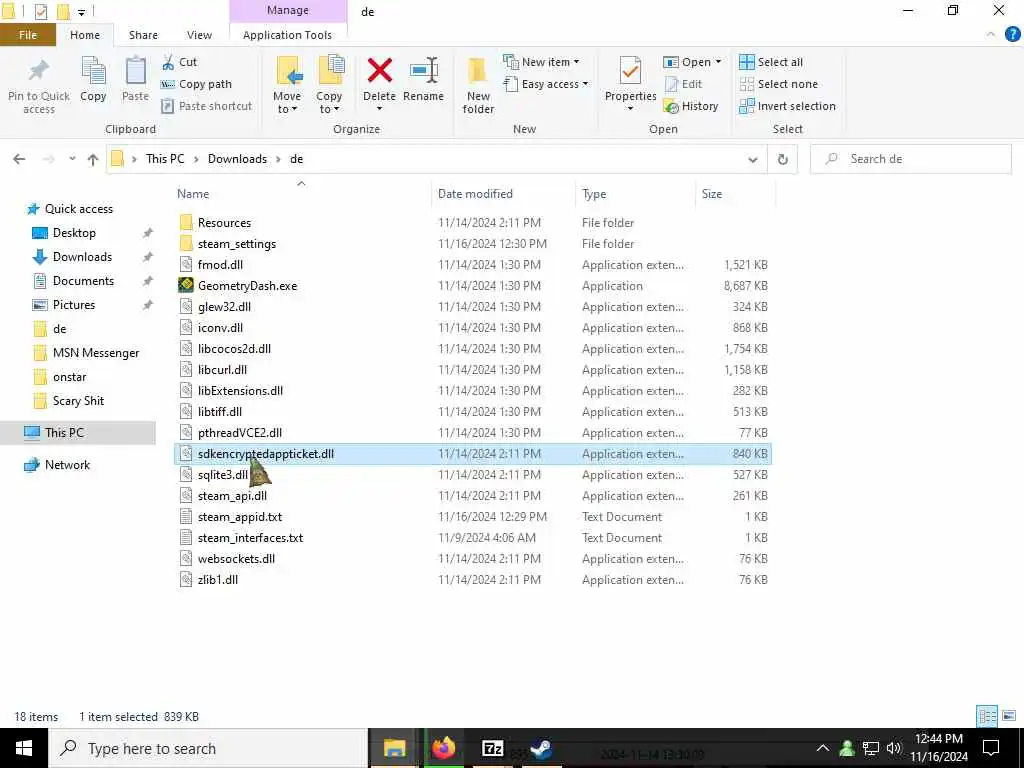1024x768 pixels.
Task: Open 7-Zip from the taskbar
Action: click(x=492, y=748)
